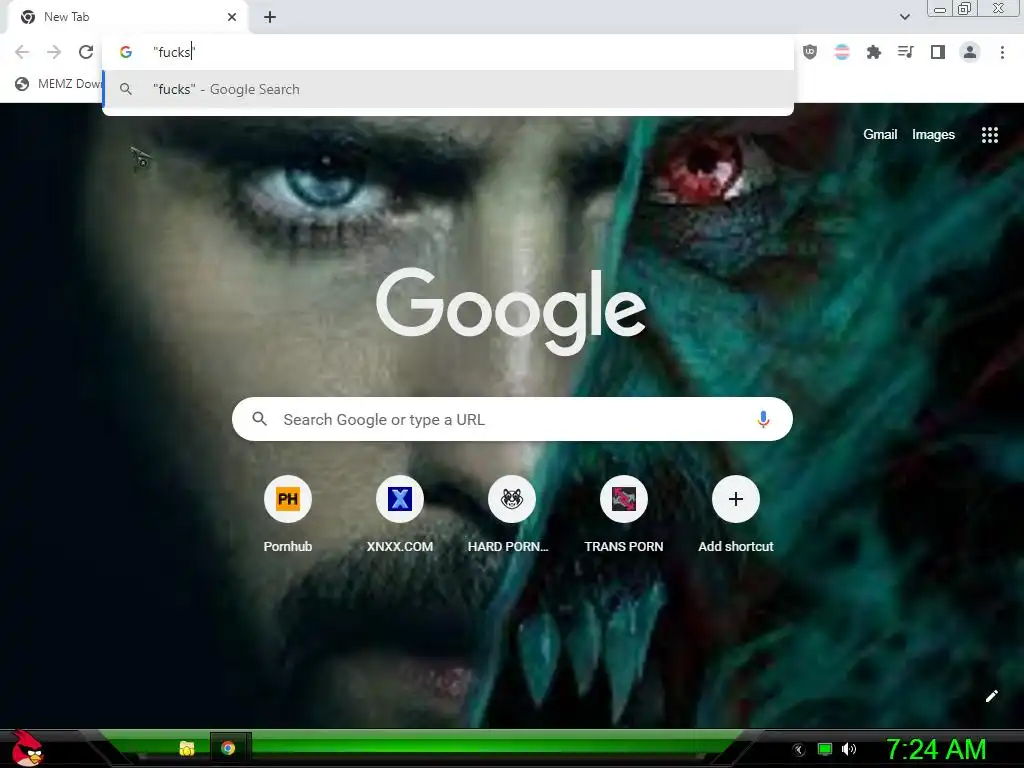Click the 7:24 AM clock
This screenshot has width=1024, height=768.
coord(936,749)
